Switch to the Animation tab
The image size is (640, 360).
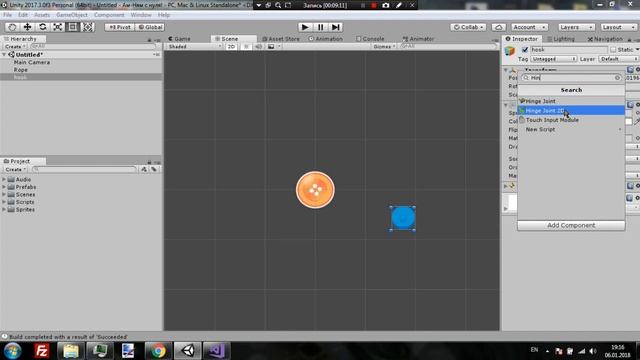click(326, 39)
